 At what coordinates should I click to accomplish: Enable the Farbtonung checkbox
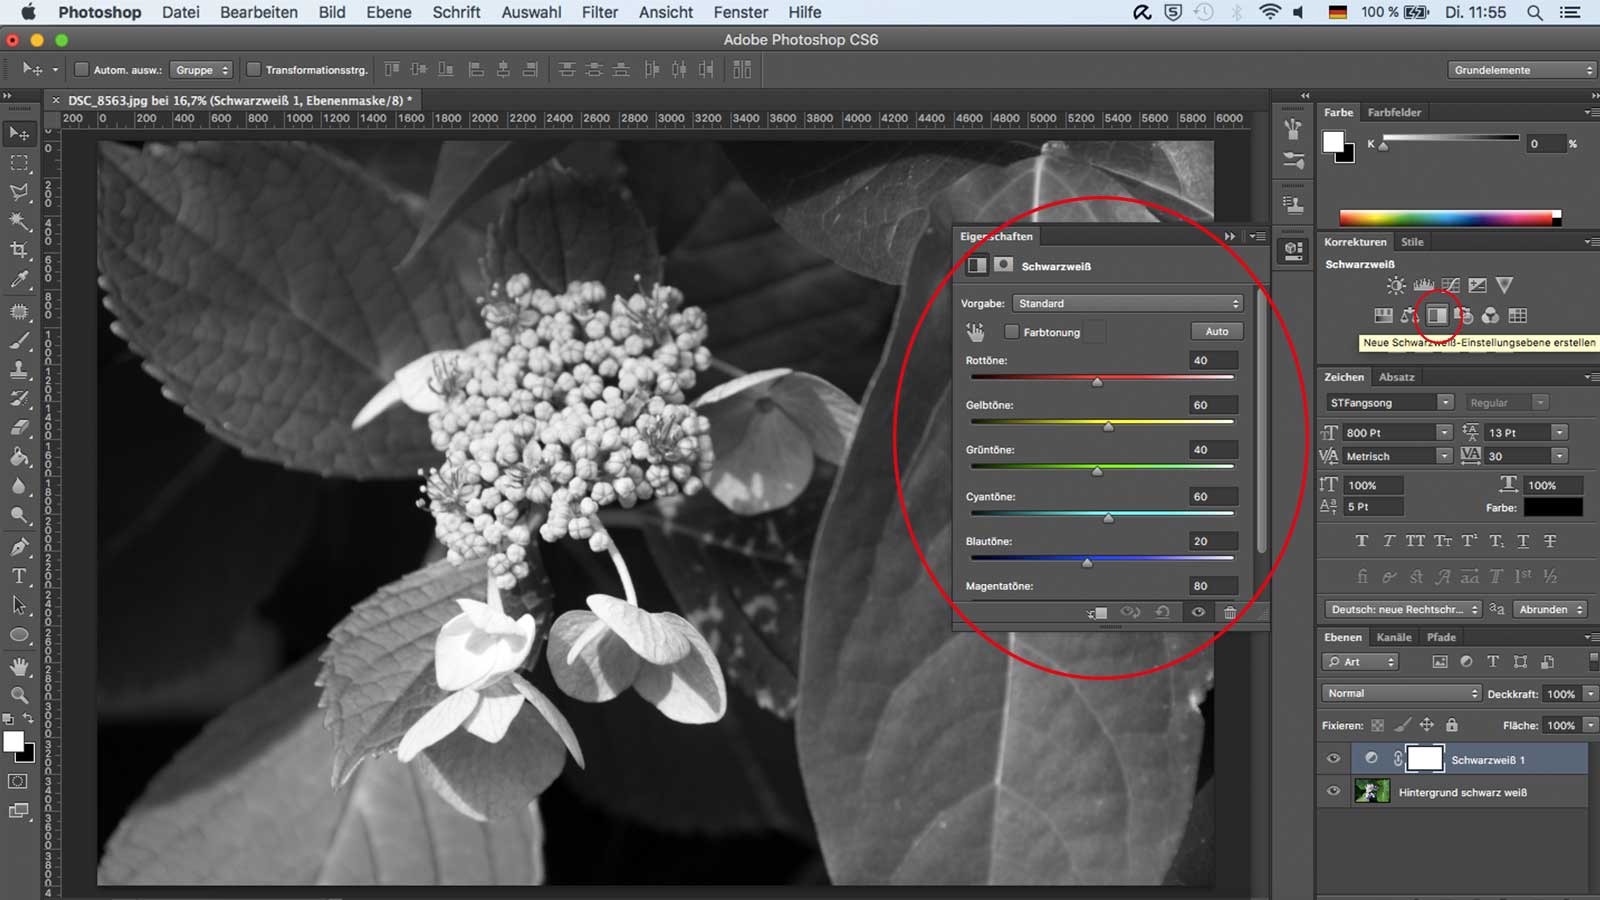(x=1012, y=332)
